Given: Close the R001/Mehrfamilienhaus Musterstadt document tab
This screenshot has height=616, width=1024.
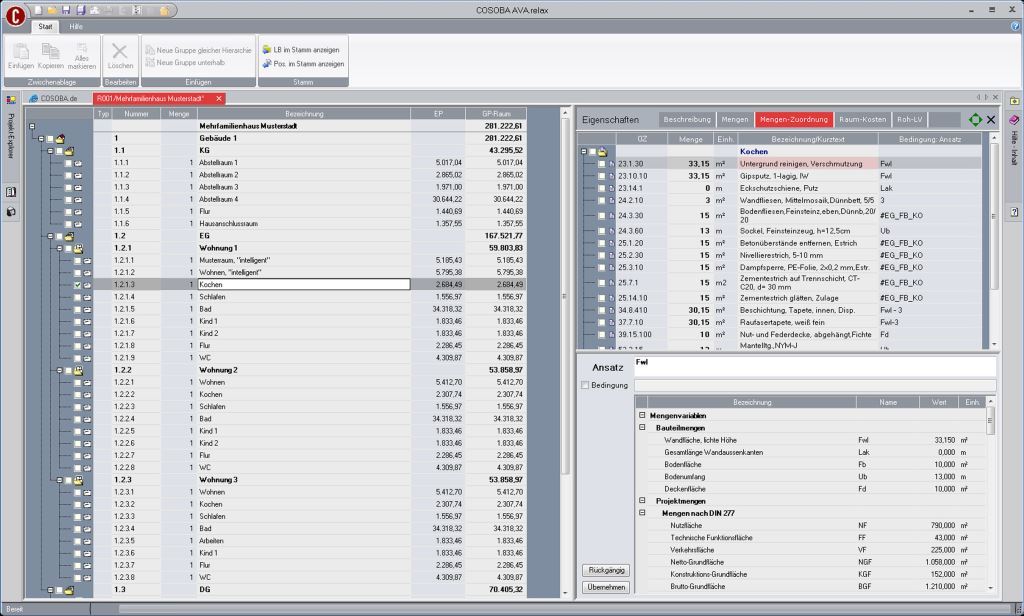Looking at the screenshot, I should (x=219, y=99).
